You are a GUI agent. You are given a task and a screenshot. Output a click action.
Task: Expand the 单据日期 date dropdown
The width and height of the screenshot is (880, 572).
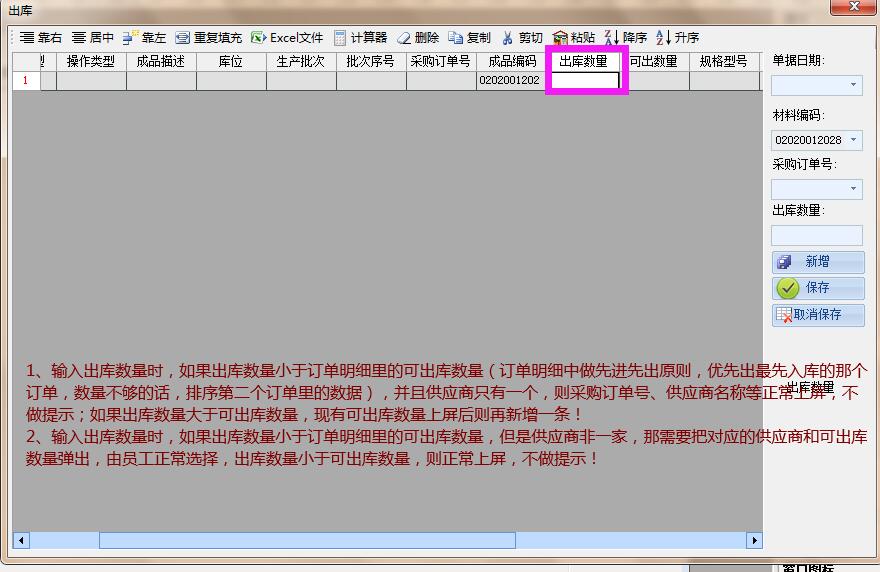853,86
